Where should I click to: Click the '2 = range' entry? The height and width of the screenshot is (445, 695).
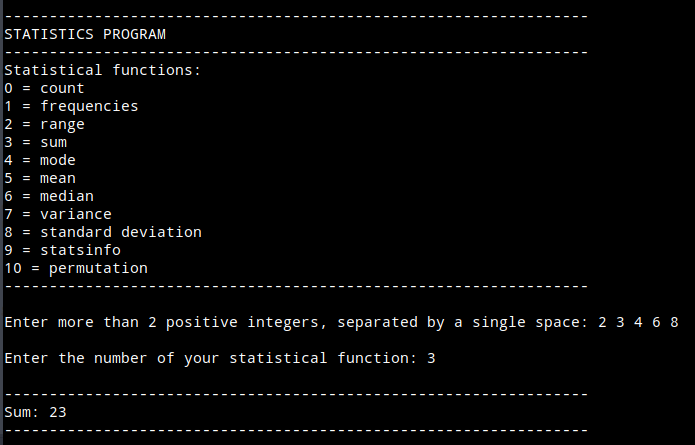click(45, 124)
